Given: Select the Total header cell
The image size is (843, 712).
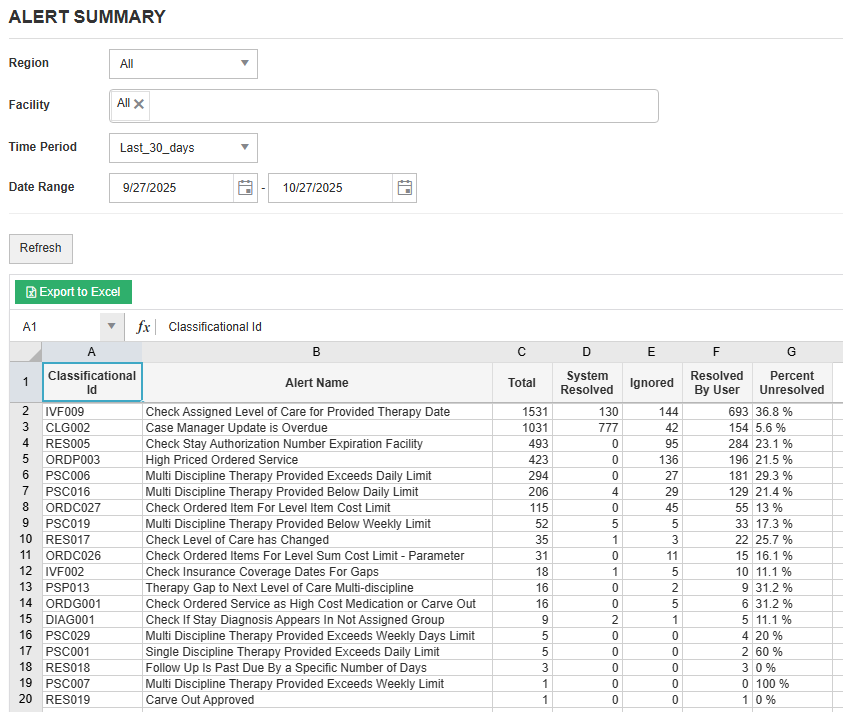Looking at the screenshot, I should click(x=522, y=382).
